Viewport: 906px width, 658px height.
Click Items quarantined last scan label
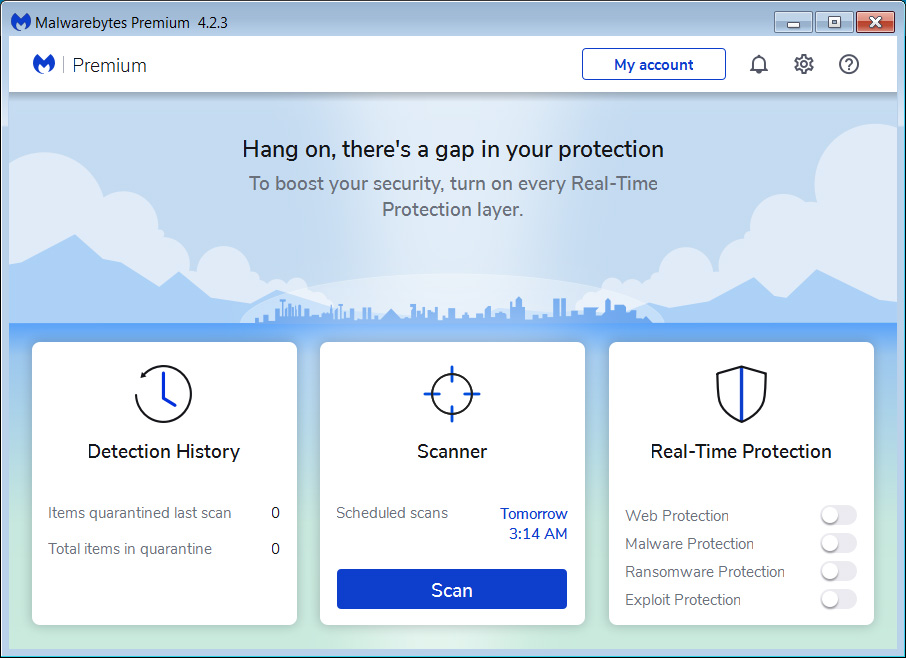[x=139, y=513]
